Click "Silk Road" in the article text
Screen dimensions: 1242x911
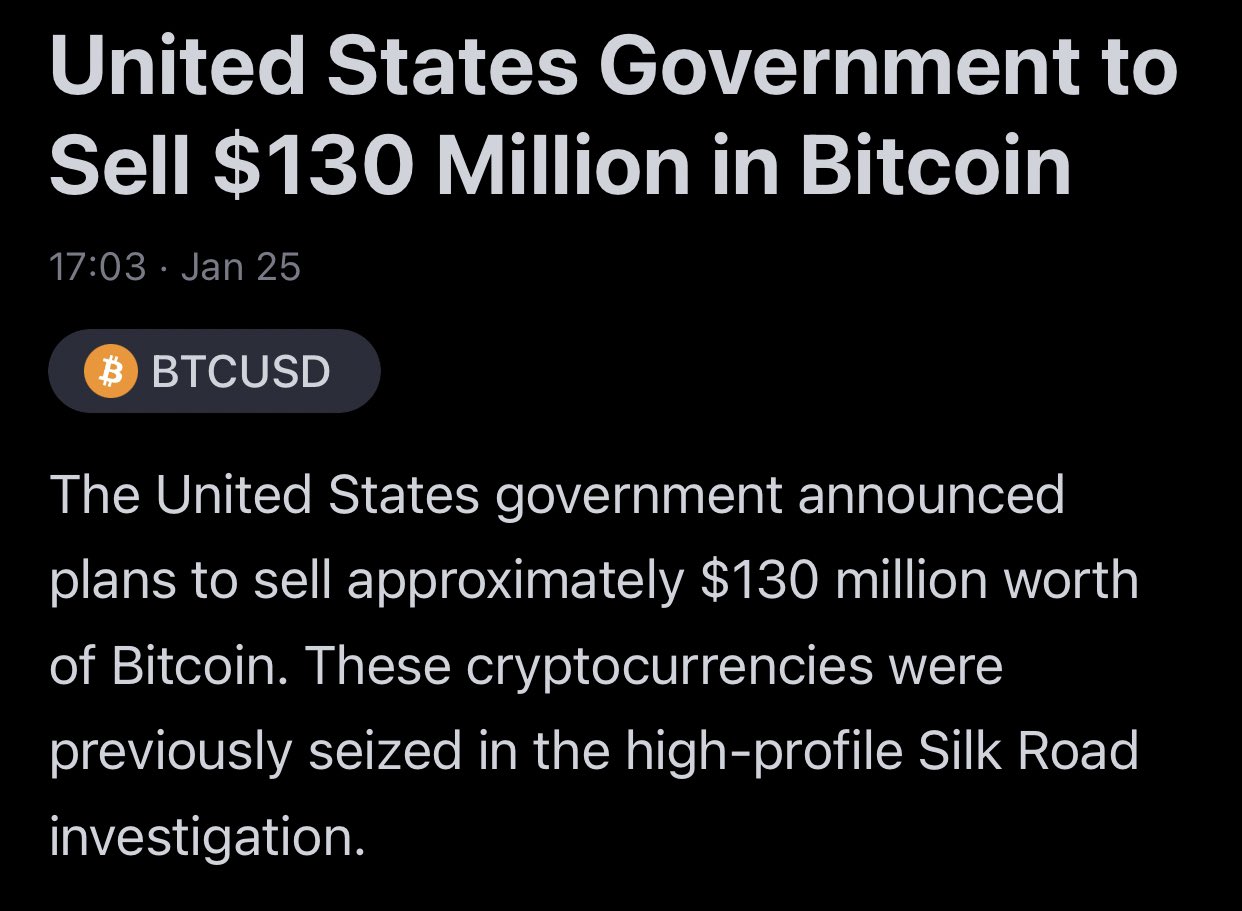(1030, 751)
